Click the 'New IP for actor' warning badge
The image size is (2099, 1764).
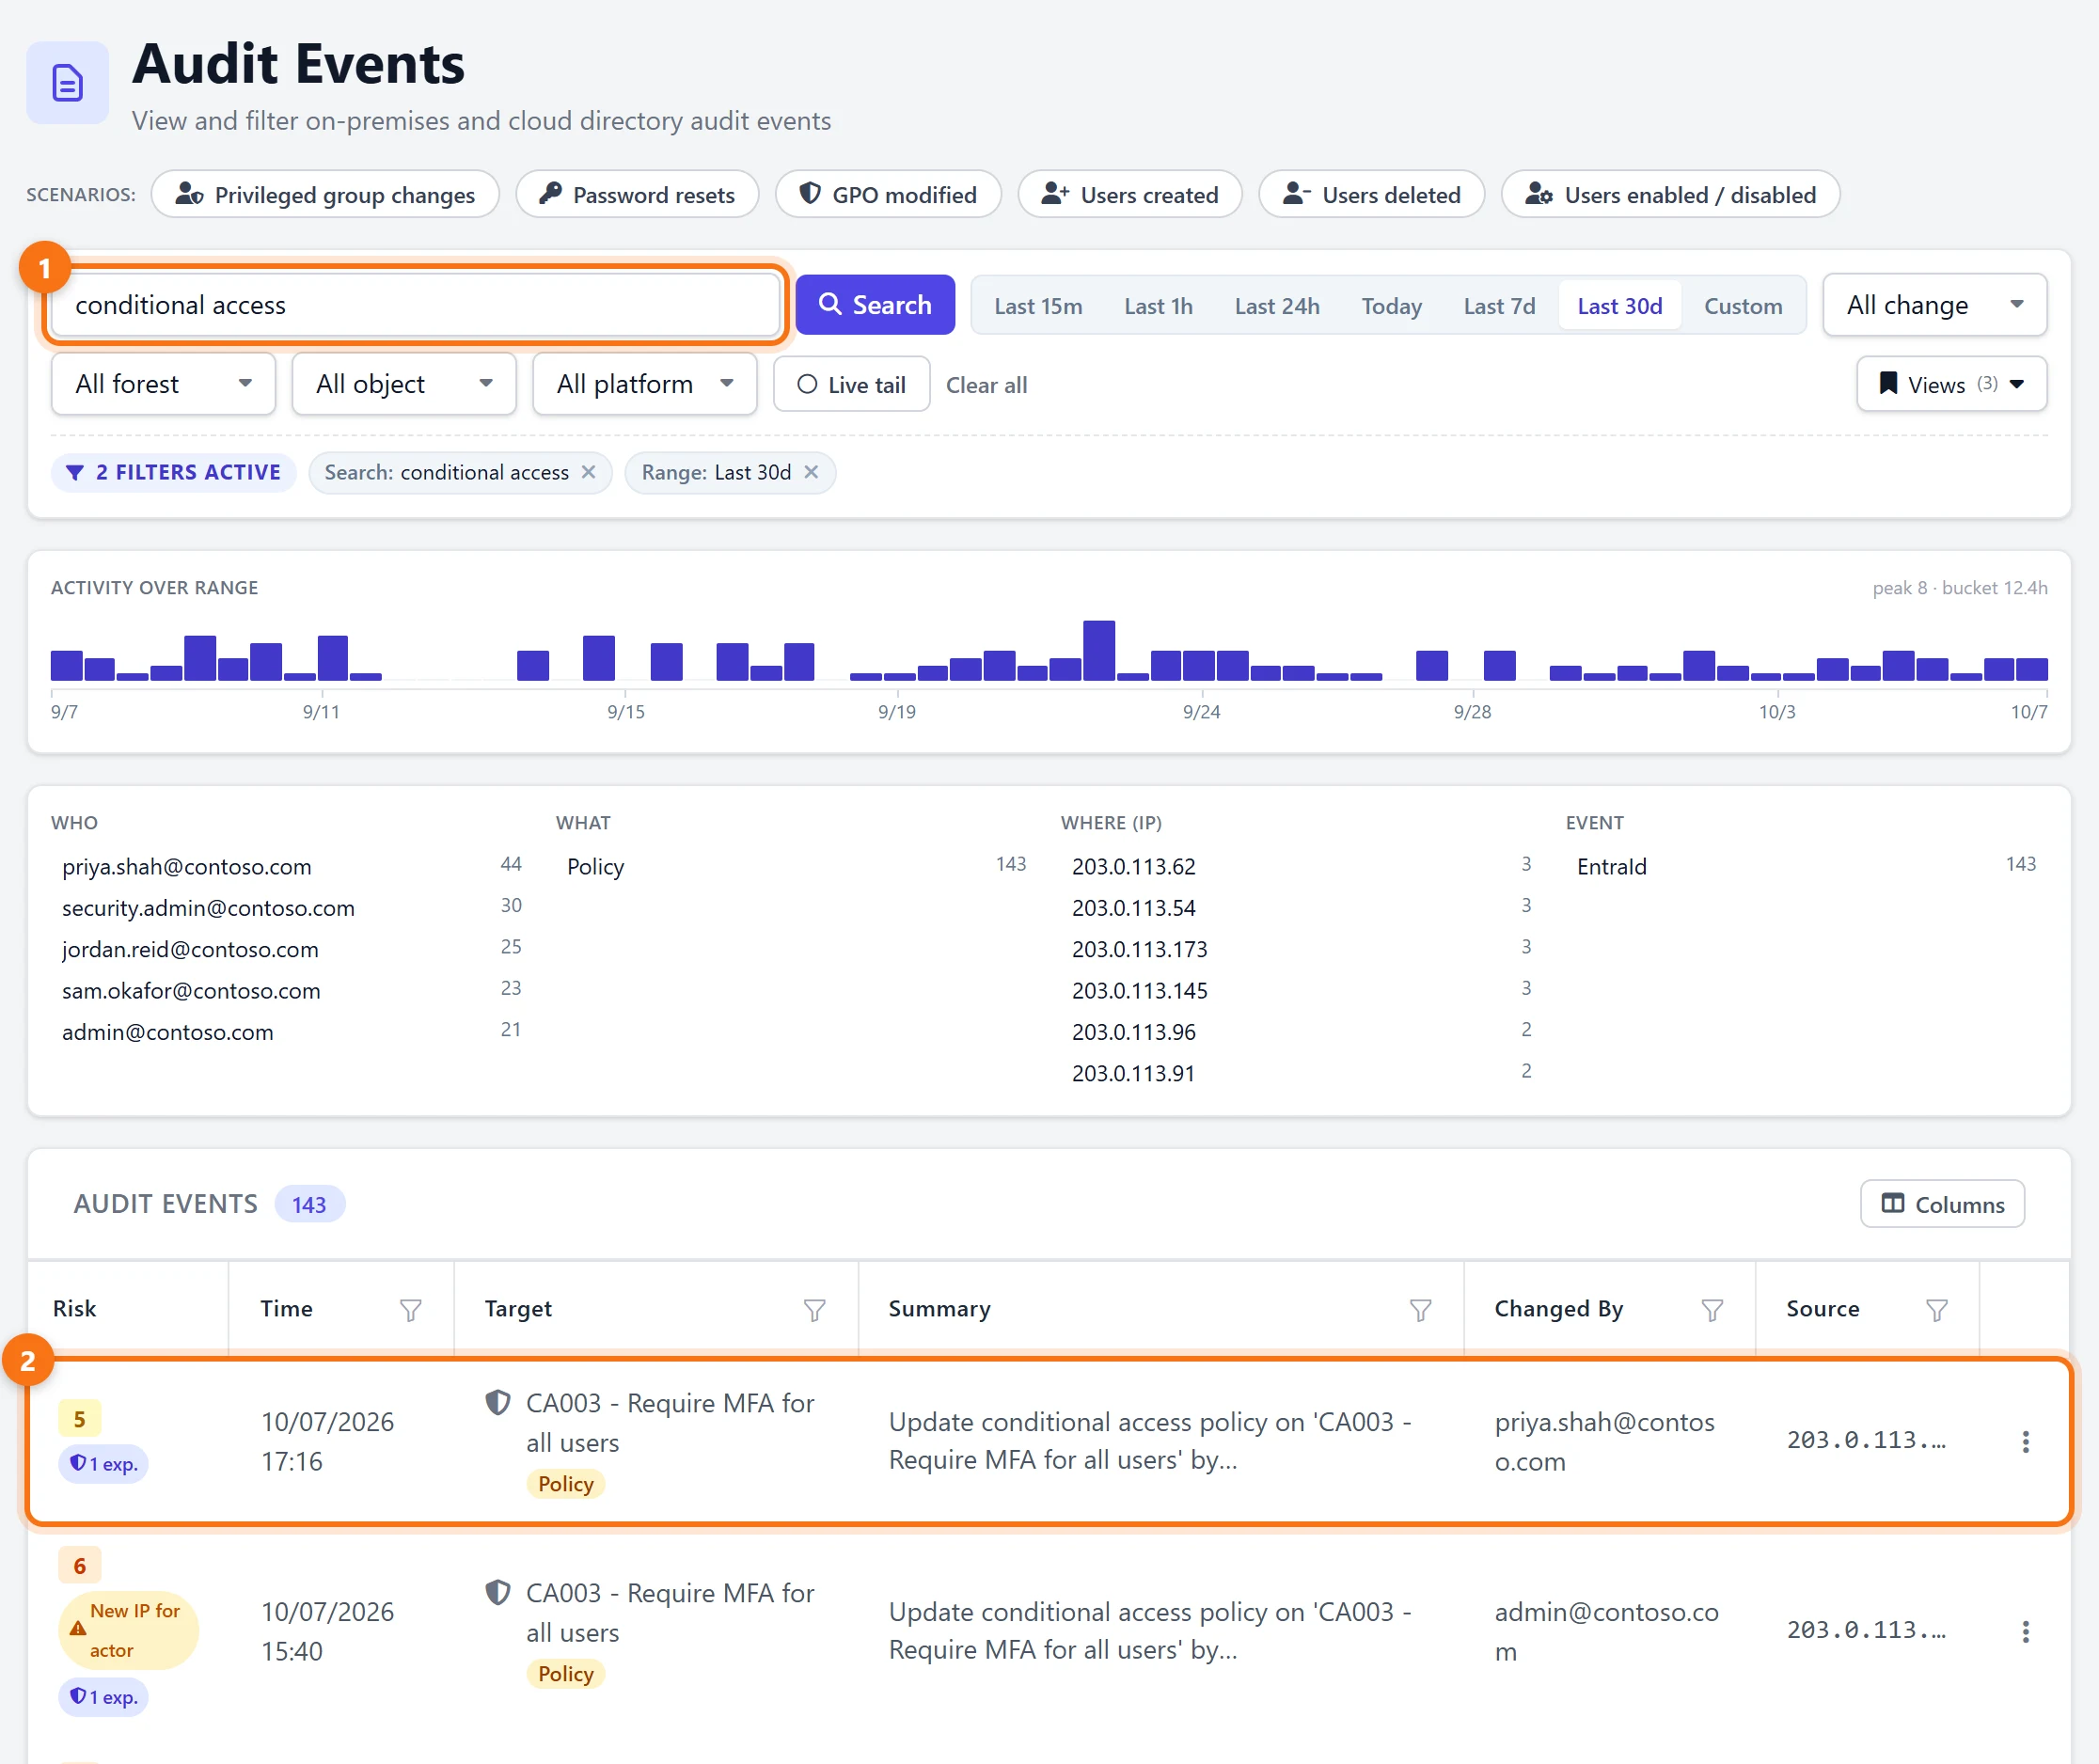[128, 1630]
